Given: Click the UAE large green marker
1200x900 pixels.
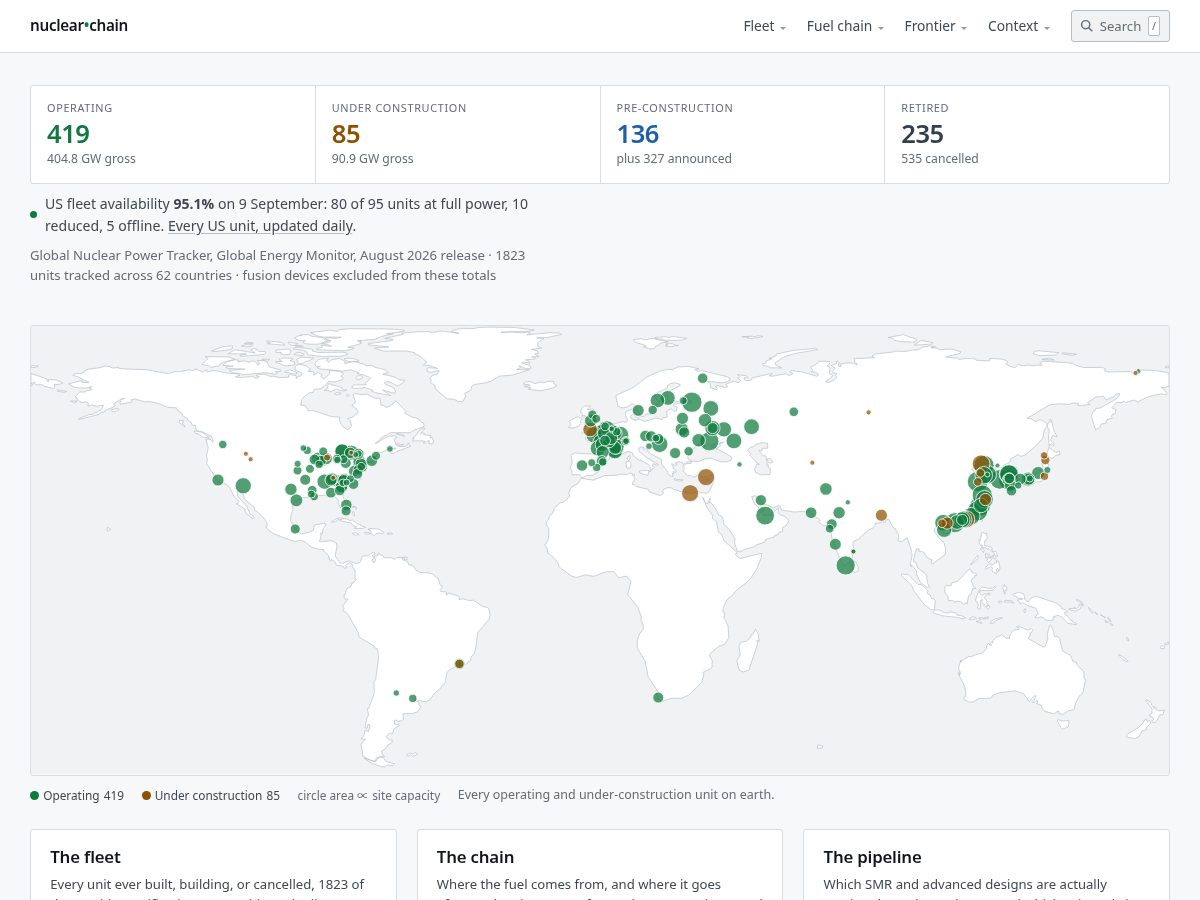Looking at the screenshot, I should (765, 515).
